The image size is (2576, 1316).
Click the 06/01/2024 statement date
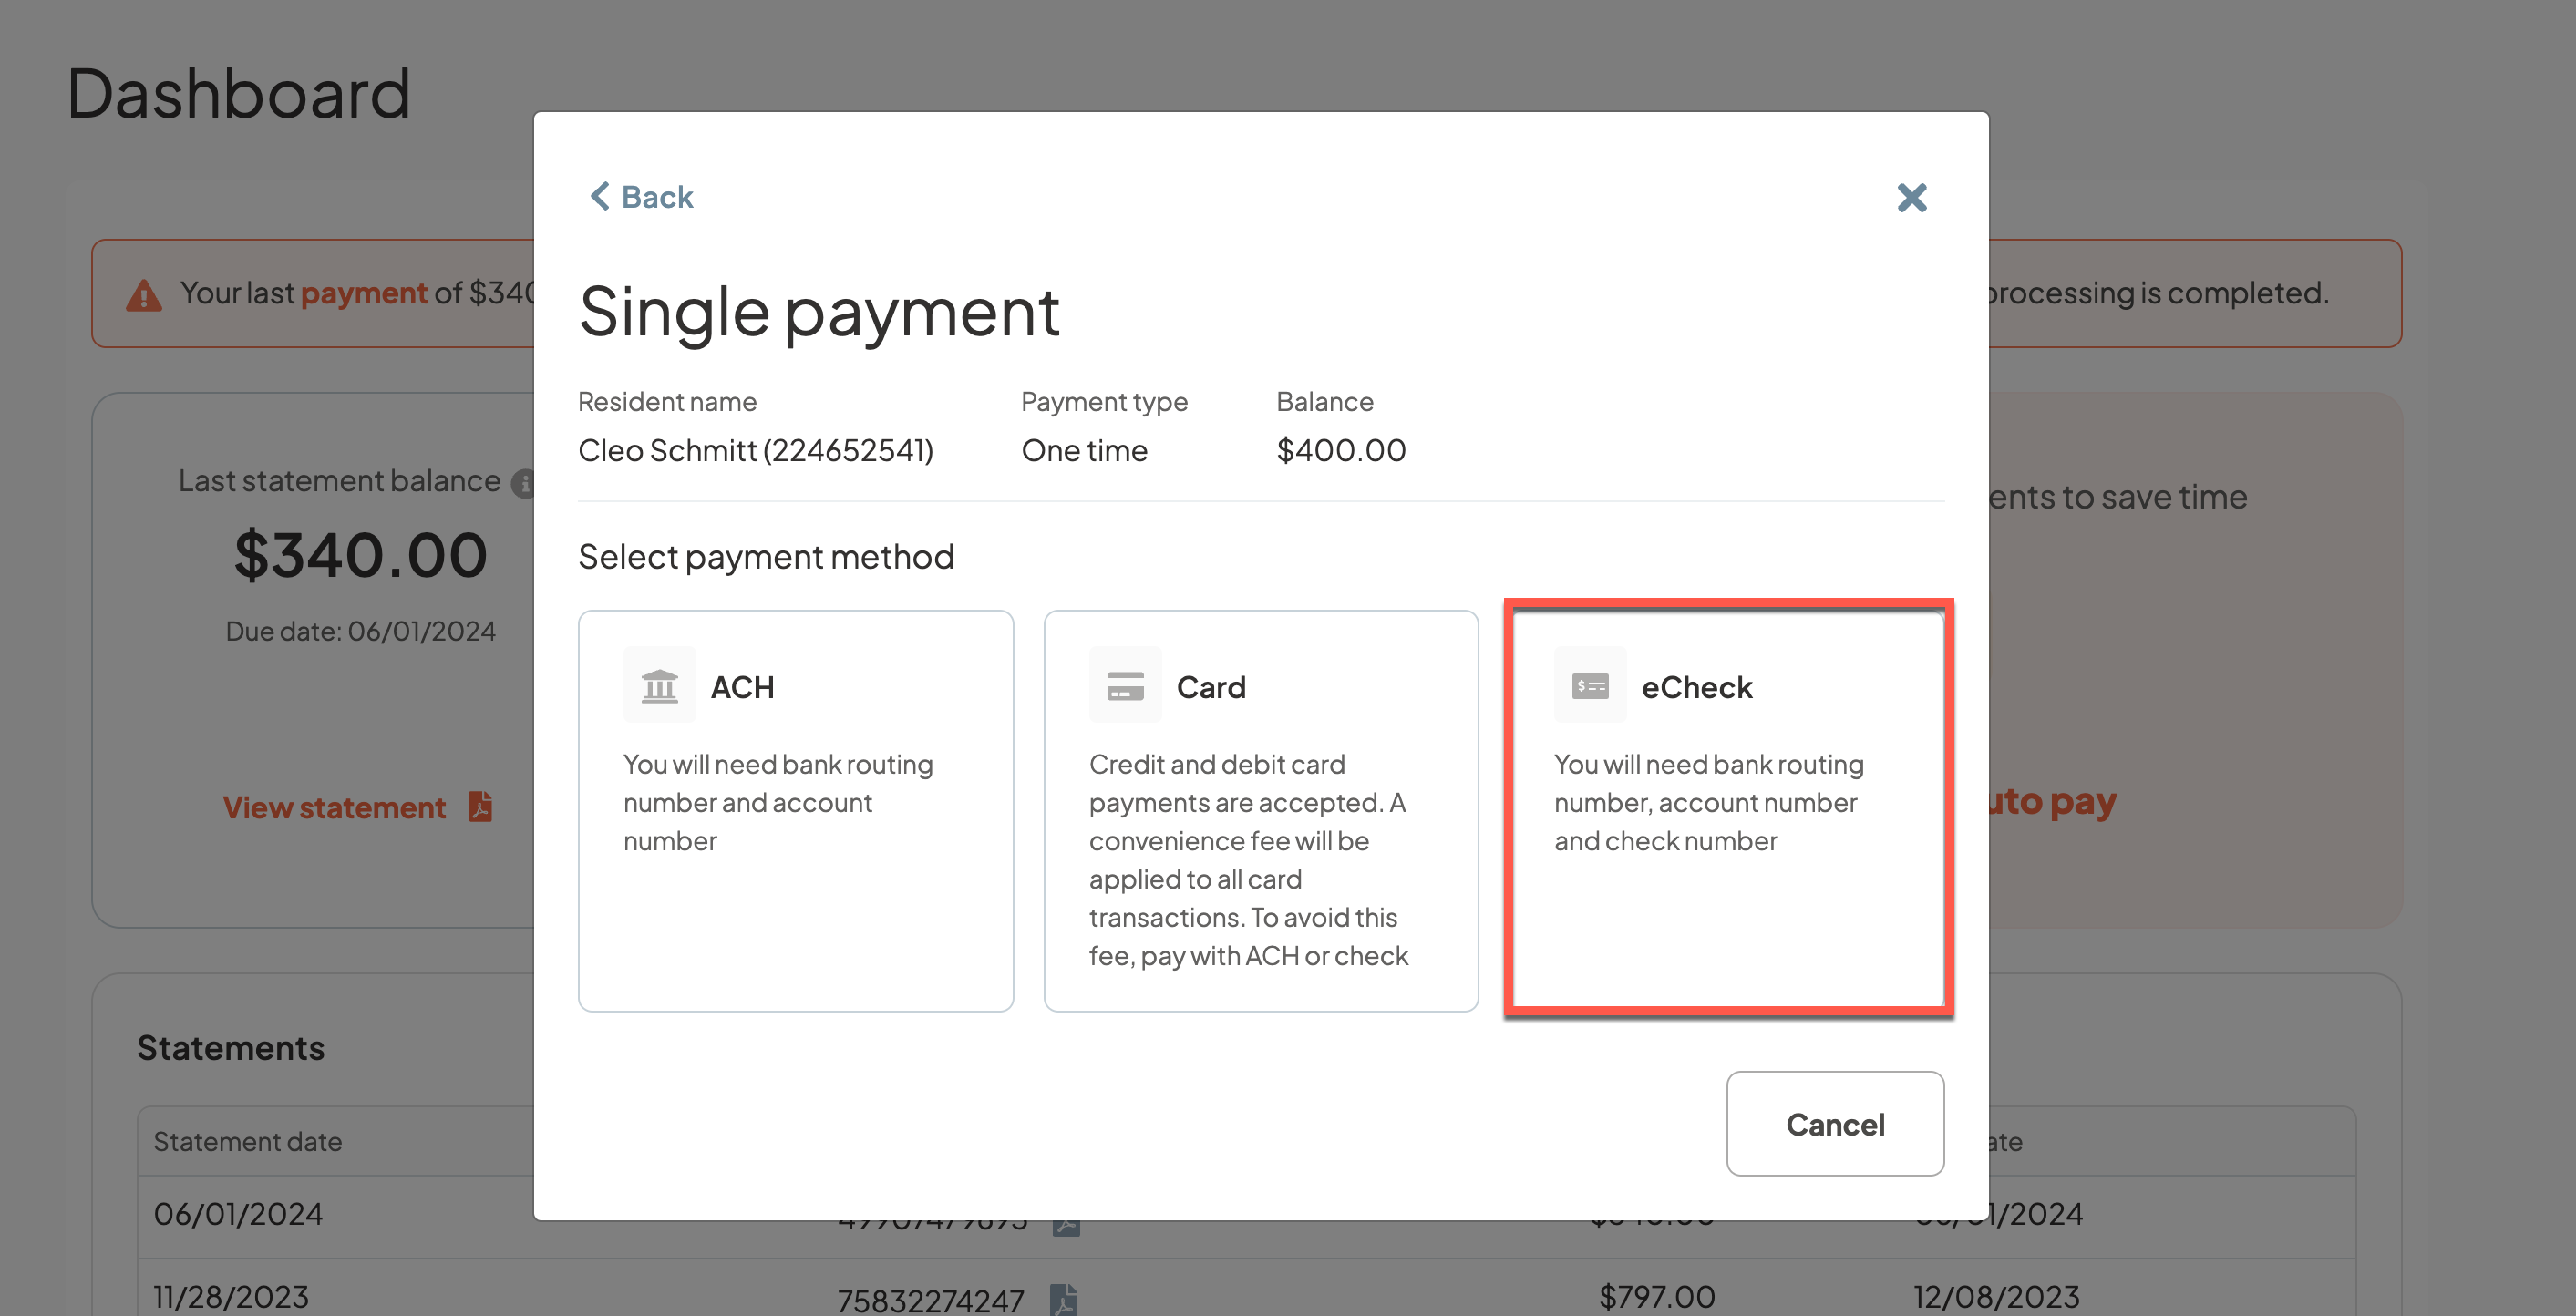tap(238, 1213)
